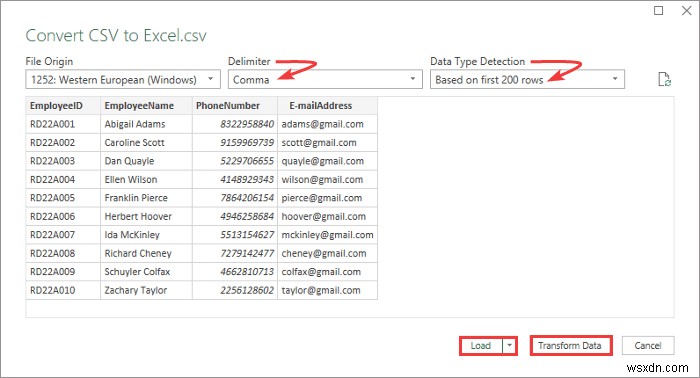The image size is (700, 378).
Task: Click email adams@gmail.com
Action: [x=322, y=124]
